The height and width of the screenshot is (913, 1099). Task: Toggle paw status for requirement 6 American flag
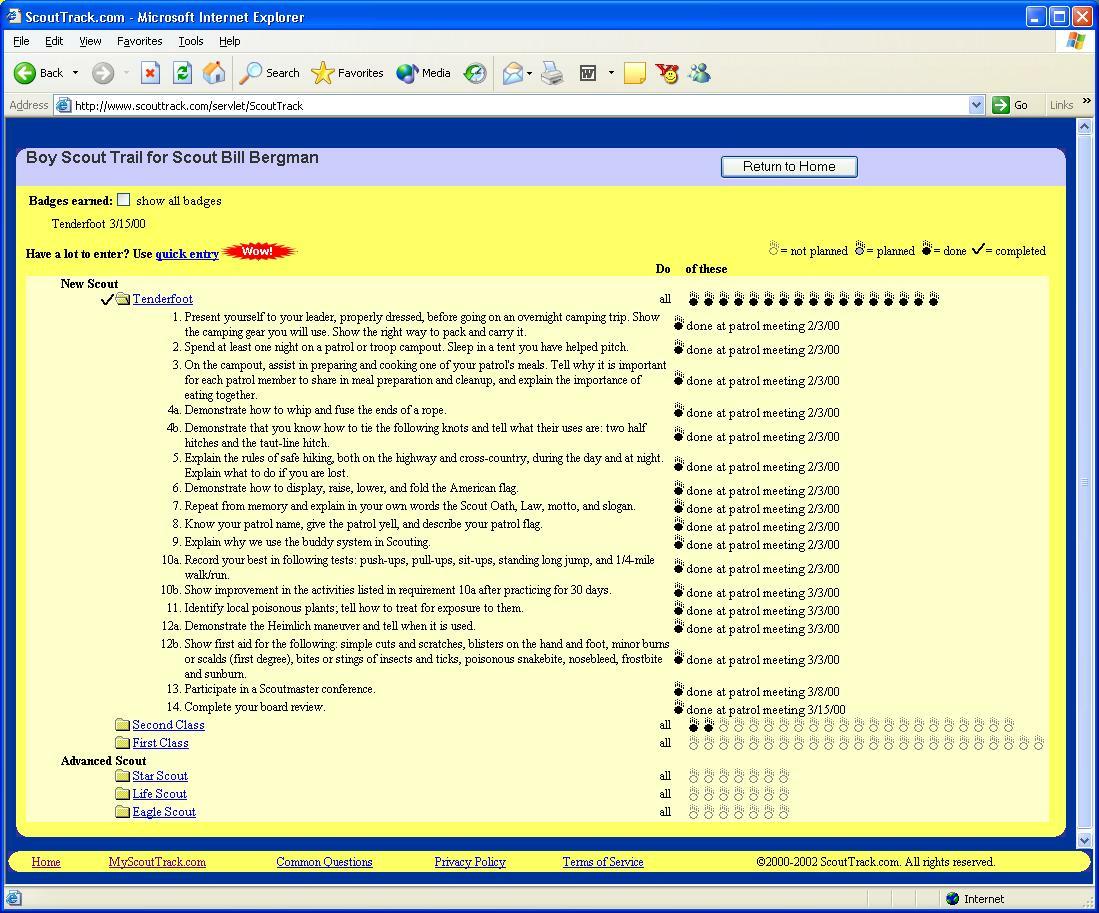pyautogui.click(x=678, y=488)
